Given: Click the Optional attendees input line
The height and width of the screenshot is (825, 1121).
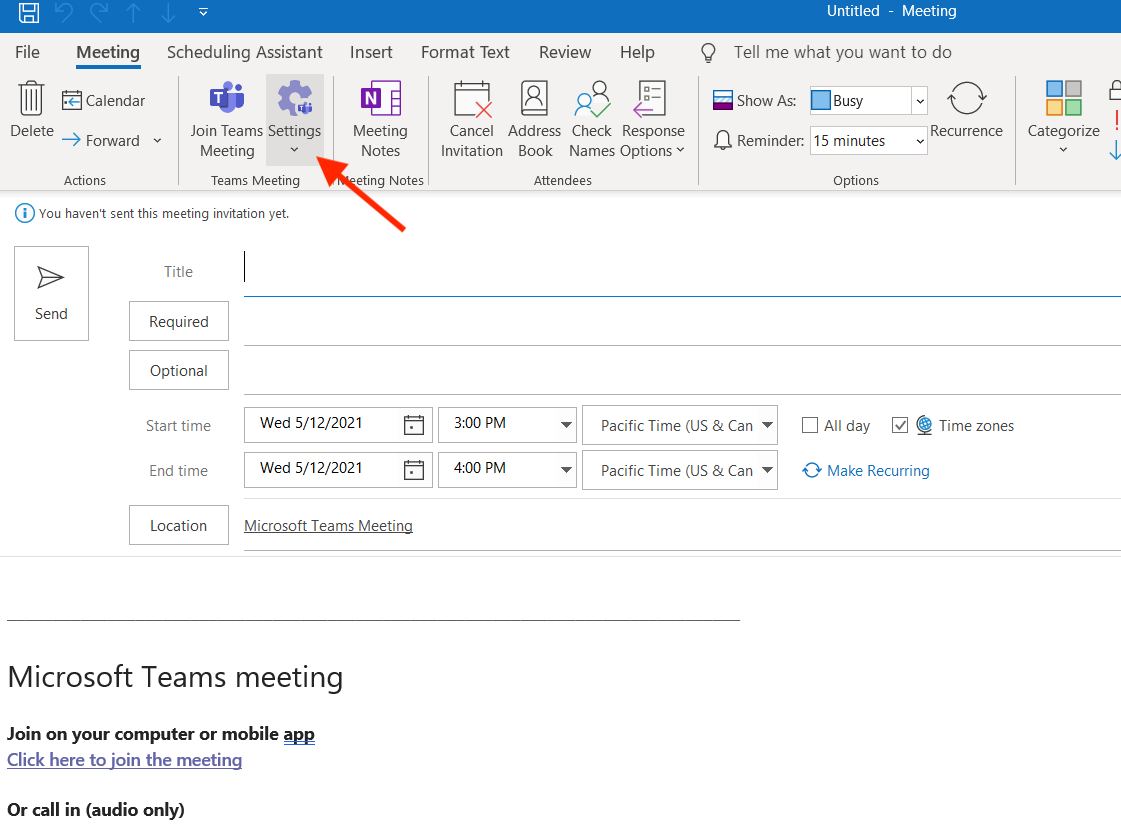Looking at the screenshot, I should pyautogui.click(x=682, y=371).
